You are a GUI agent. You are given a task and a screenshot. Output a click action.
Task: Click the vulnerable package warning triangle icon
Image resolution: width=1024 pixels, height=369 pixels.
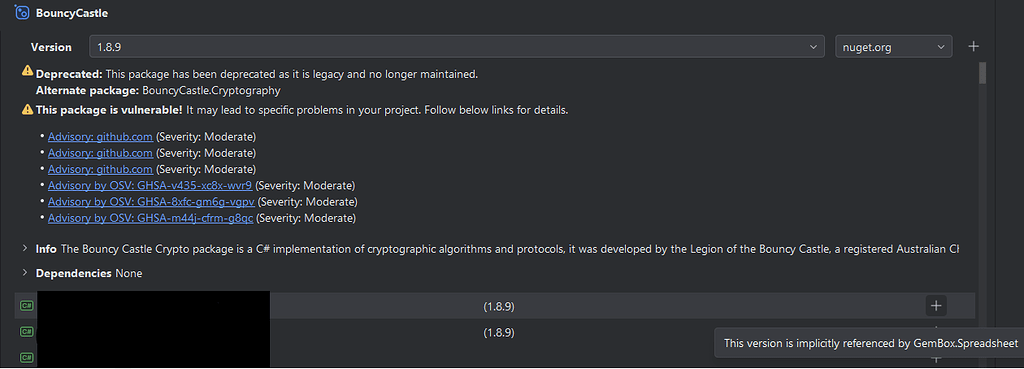[x=27, y=110]
